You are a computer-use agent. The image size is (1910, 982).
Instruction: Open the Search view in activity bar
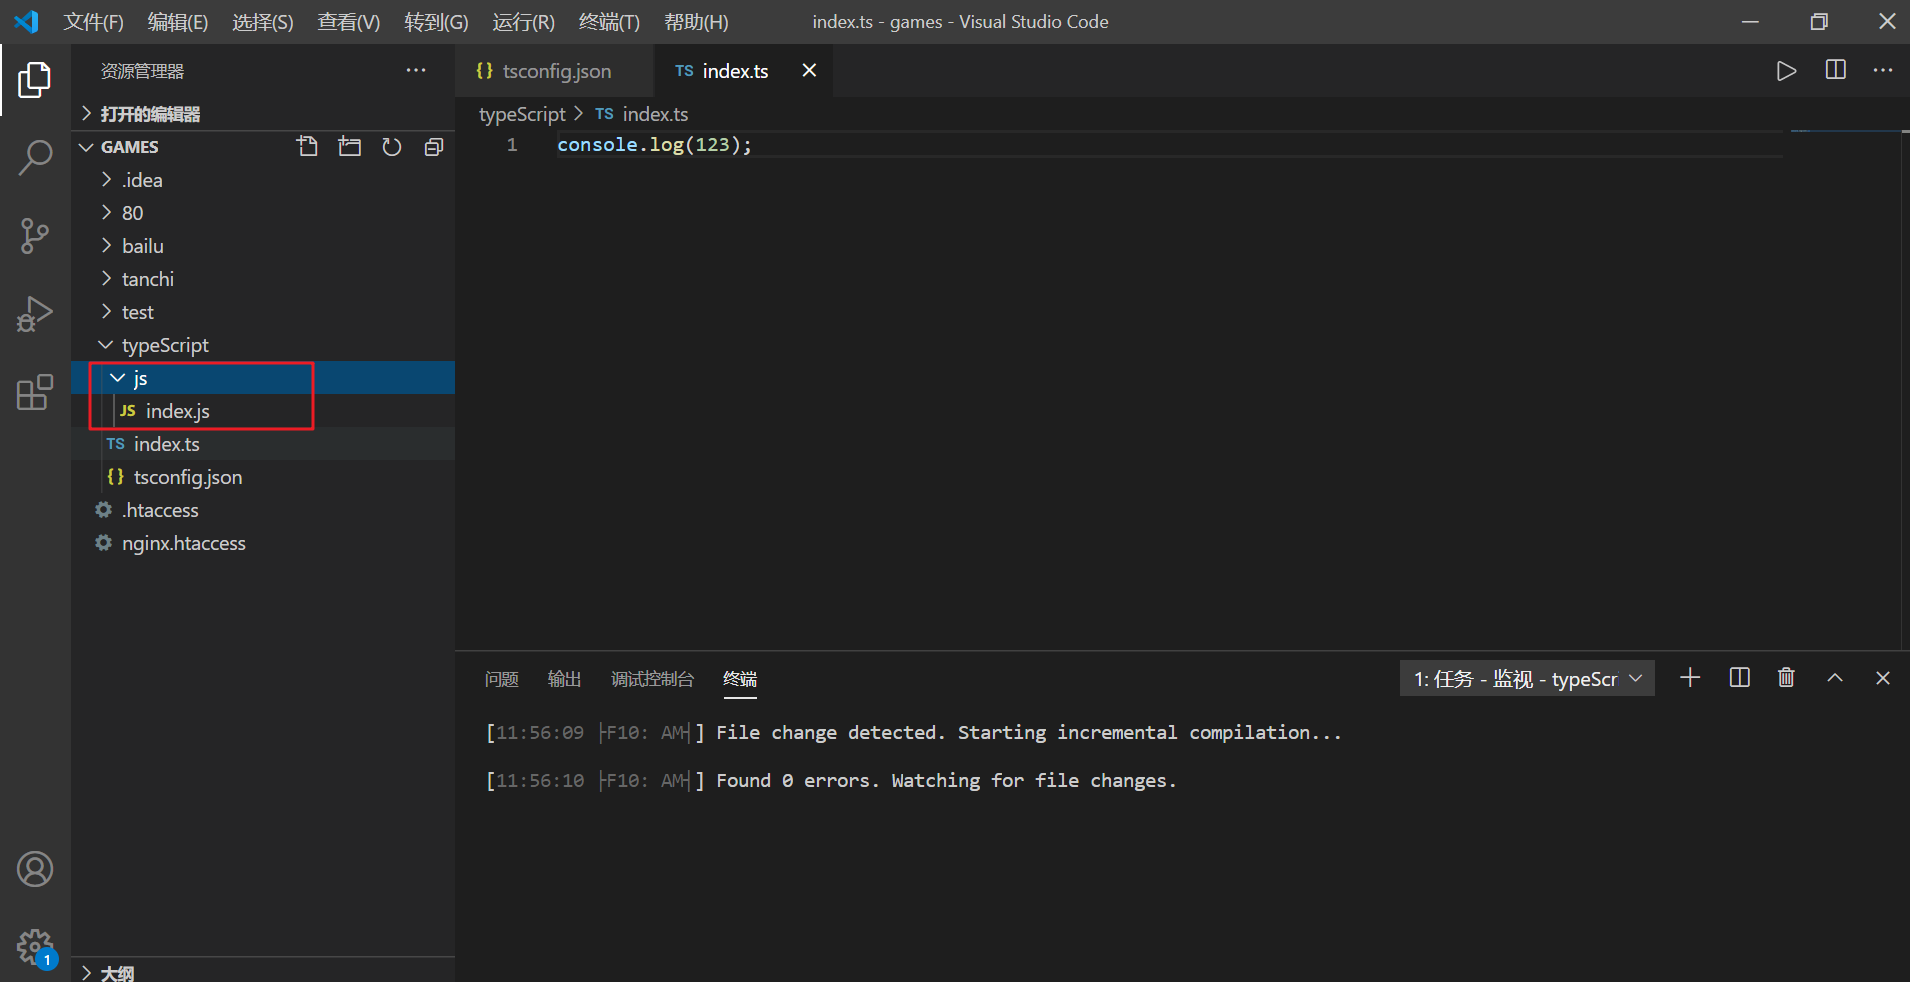tap(36, 157)
